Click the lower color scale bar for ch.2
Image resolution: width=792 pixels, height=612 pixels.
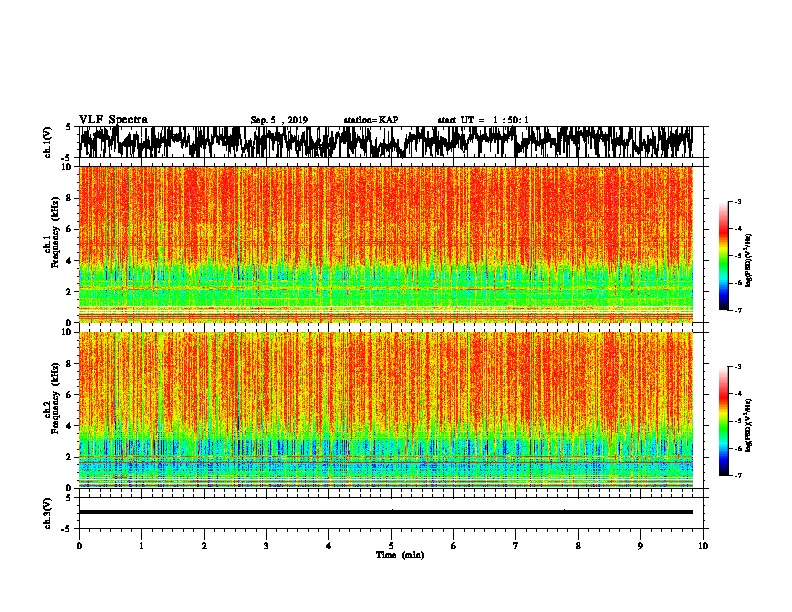(724, 421)
